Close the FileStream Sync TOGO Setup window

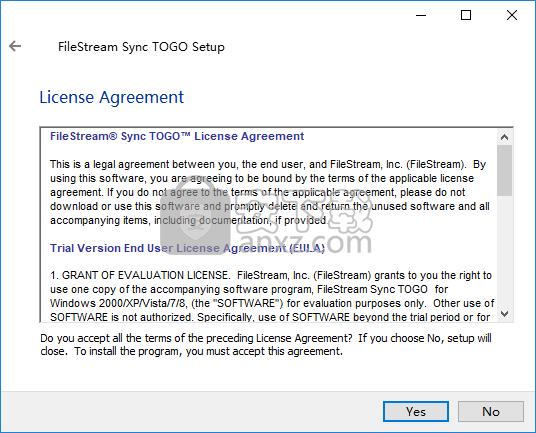coord(512,15)
